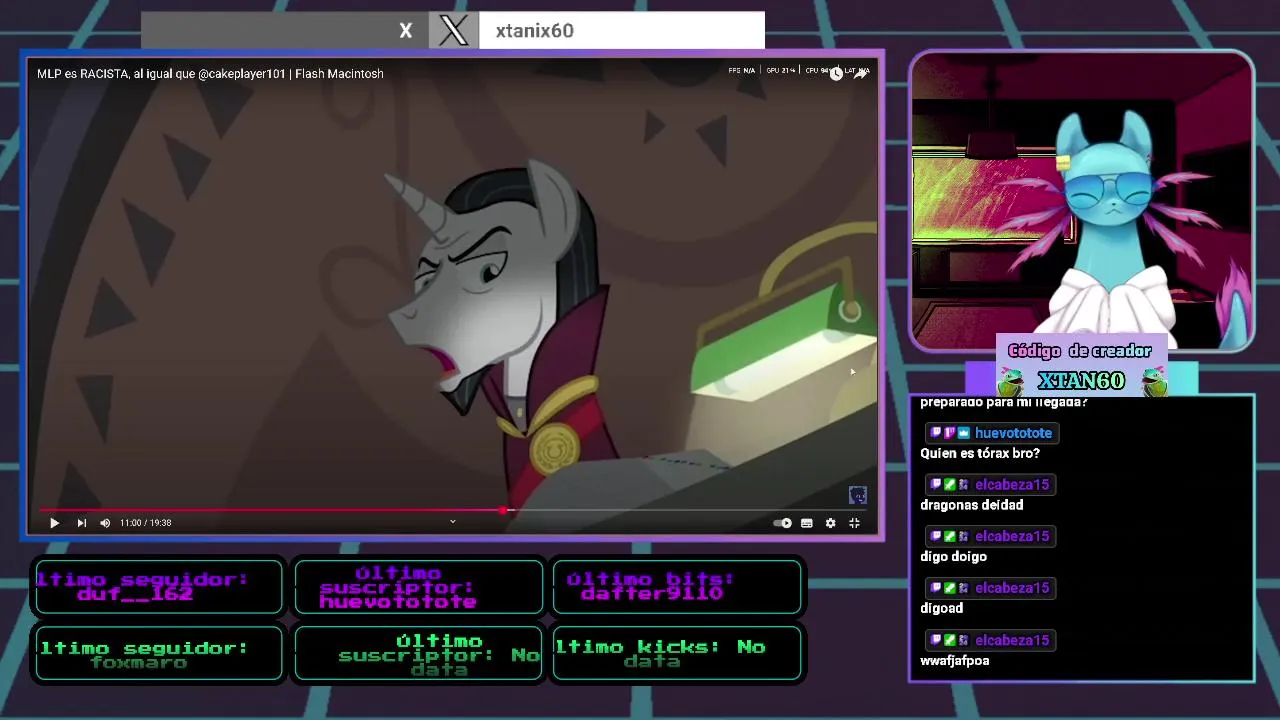Viewport: 1280px width, 720px height.
Task: Click latest follower name duf__162
Action: [x=135, y=594]
